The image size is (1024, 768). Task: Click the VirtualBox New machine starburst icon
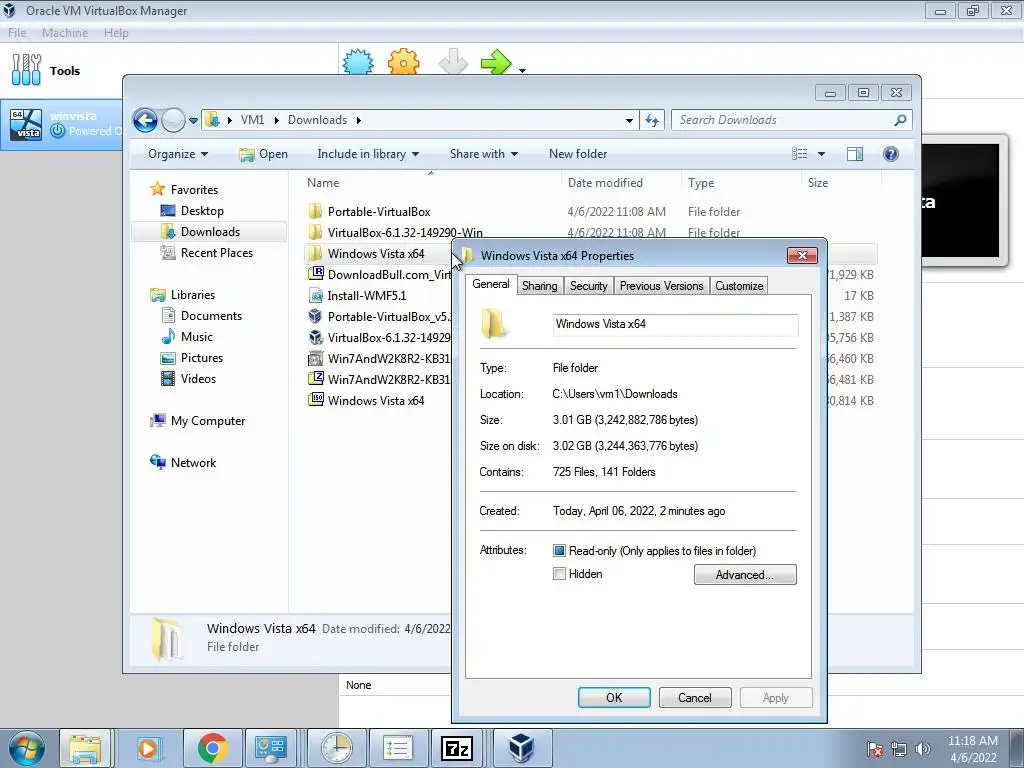click(358, 62)
